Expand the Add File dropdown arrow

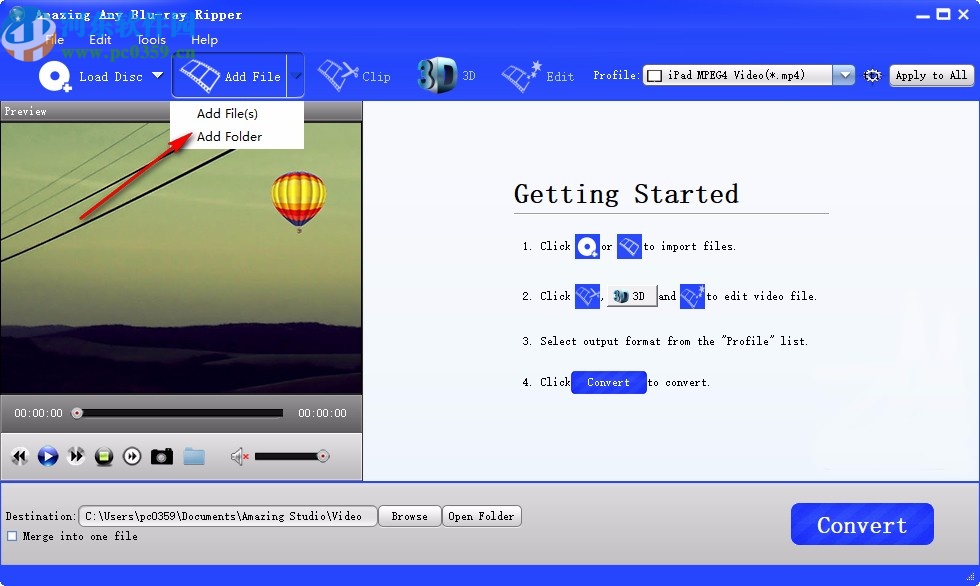[x=295, y=75]
